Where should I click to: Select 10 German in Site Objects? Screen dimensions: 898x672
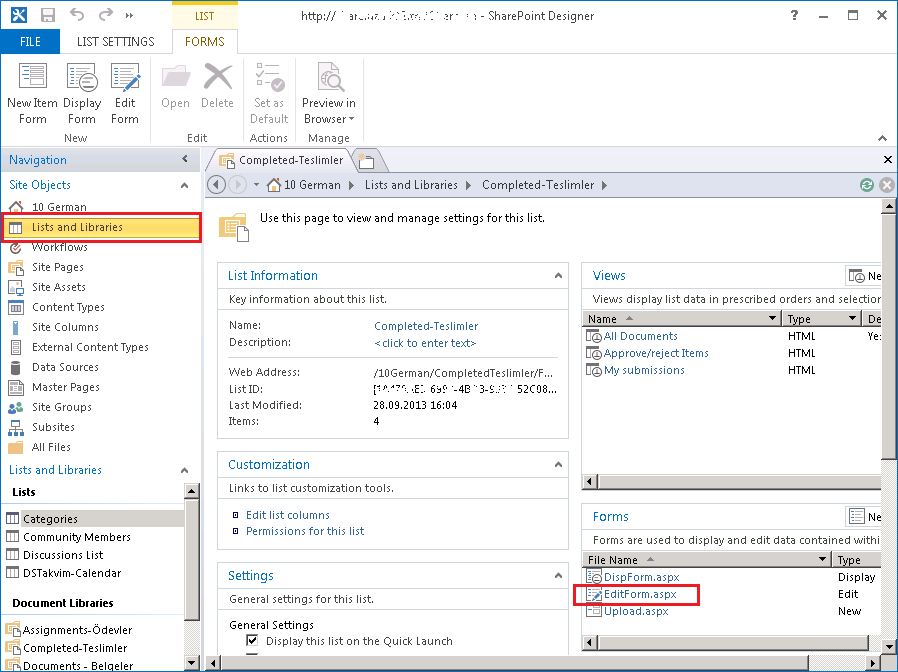point(59,207)
